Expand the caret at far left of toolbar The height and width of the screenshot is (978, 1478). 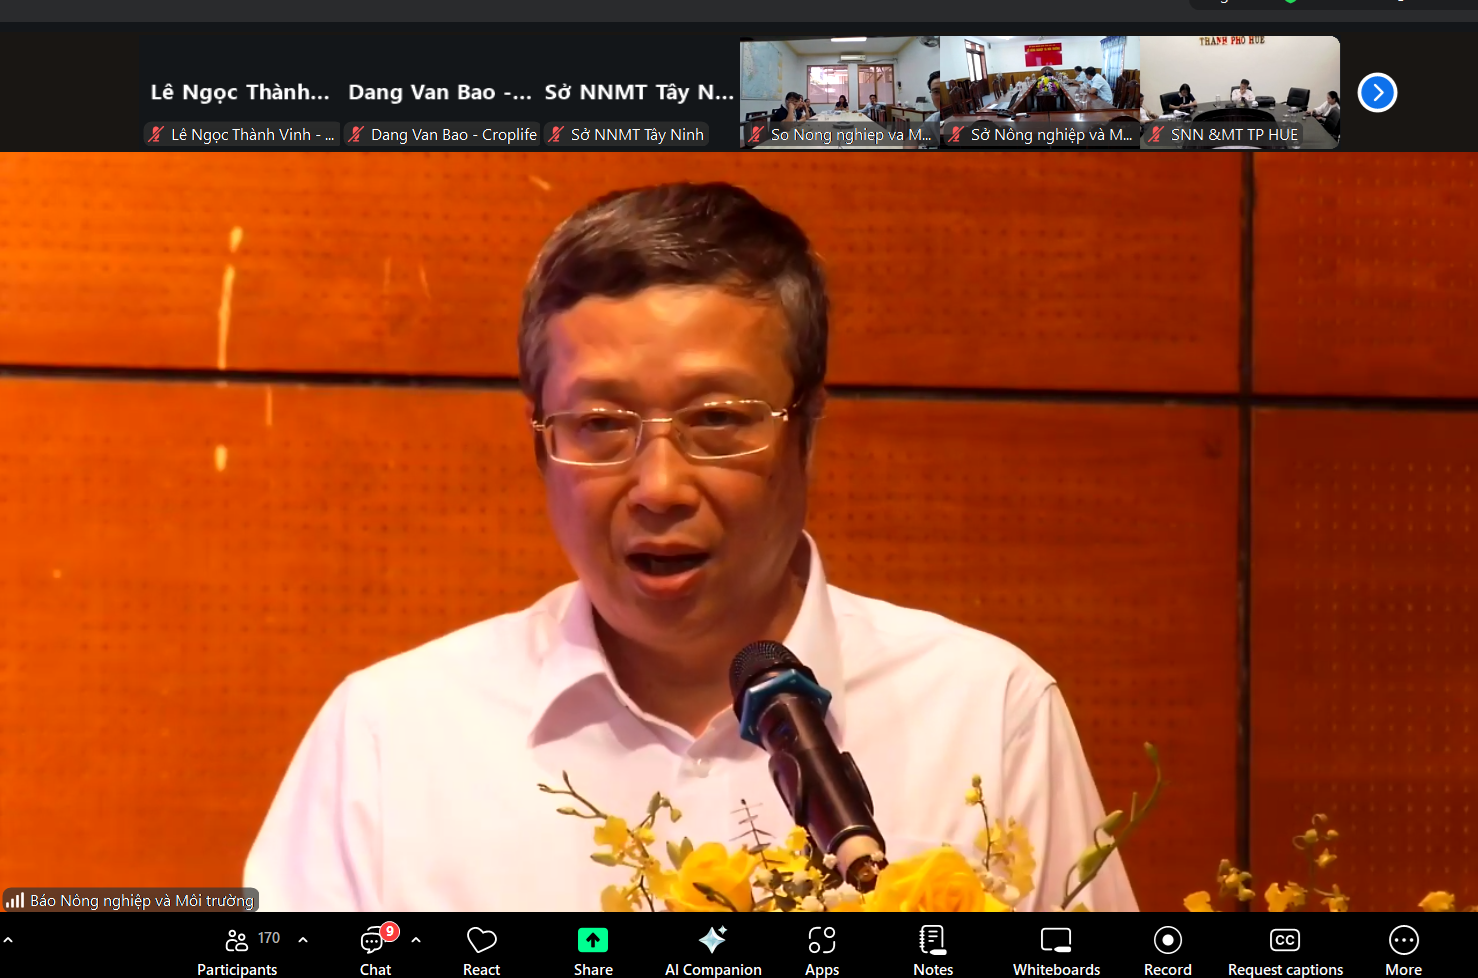point(8,940)
